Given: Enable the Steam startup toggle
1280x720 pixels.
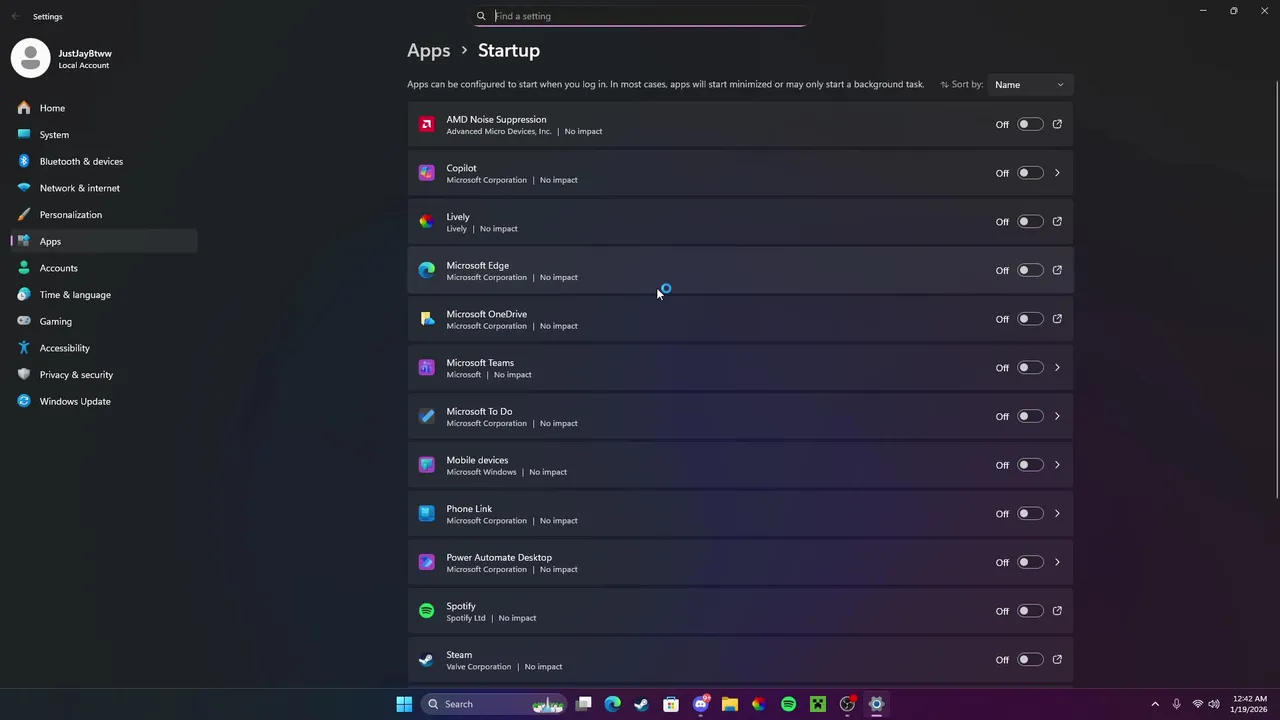Looking at the screenshot, I should tap(1030, 659).
